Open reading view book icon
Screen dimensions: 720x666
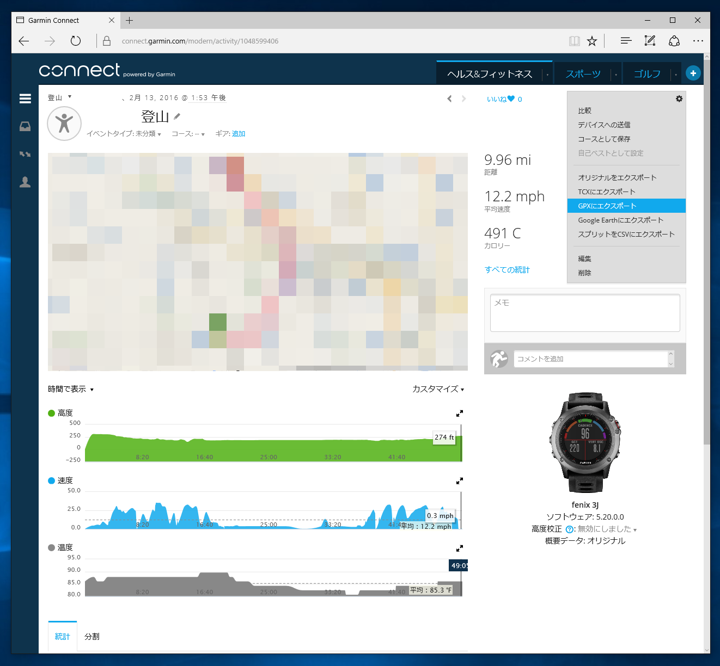[x=574, y=41]
